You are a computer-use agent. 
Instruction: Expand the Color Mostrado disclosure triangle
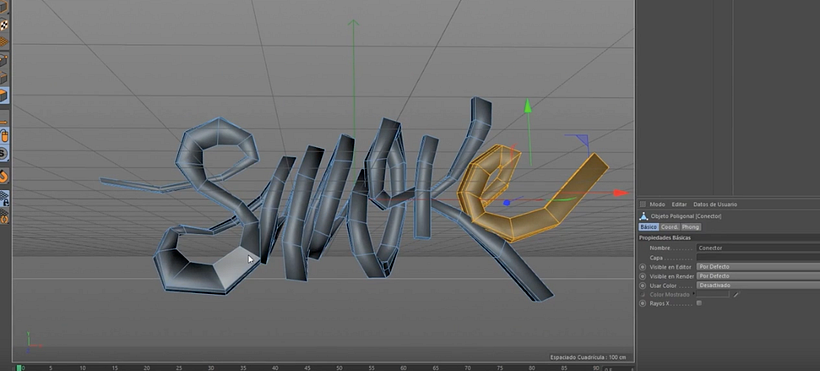pyautogui.click(x=694, y=294)
